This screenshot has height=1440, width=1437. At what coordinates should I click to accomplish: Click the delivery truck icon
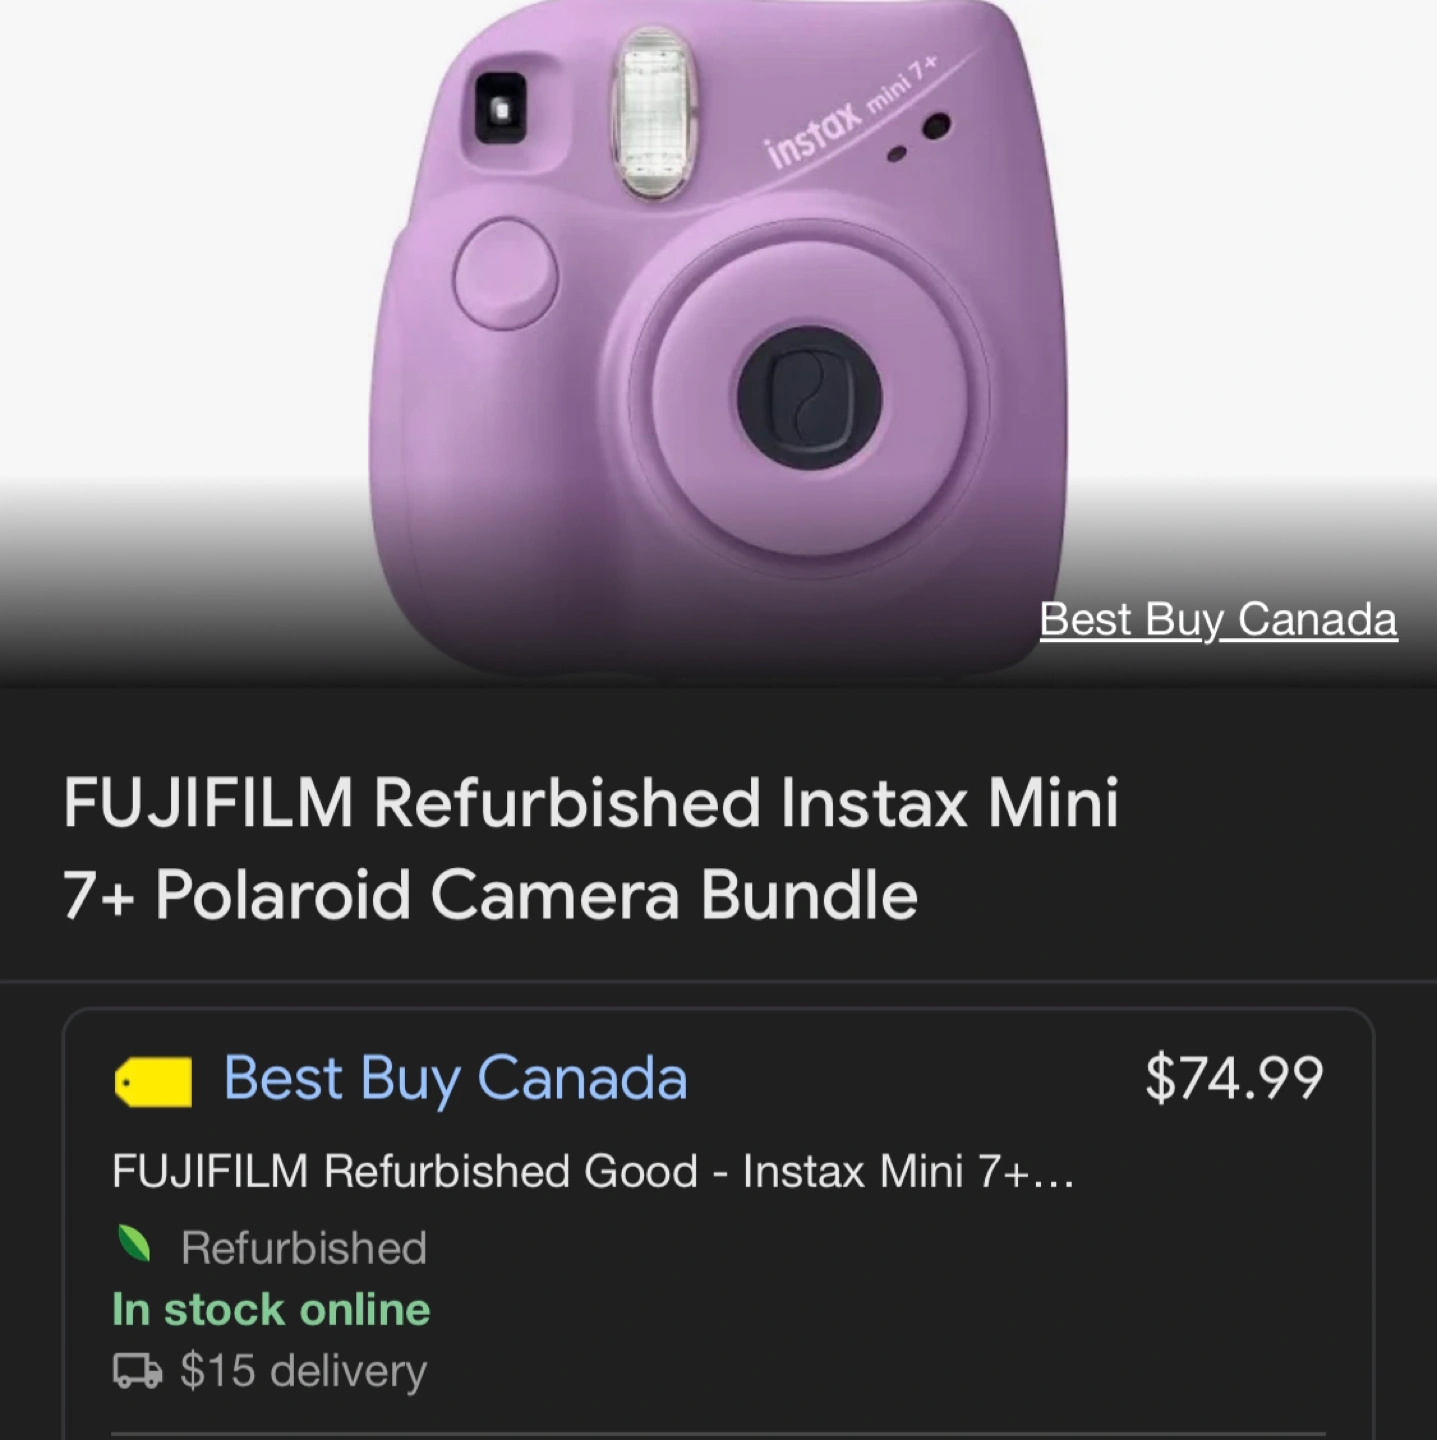137,1370
